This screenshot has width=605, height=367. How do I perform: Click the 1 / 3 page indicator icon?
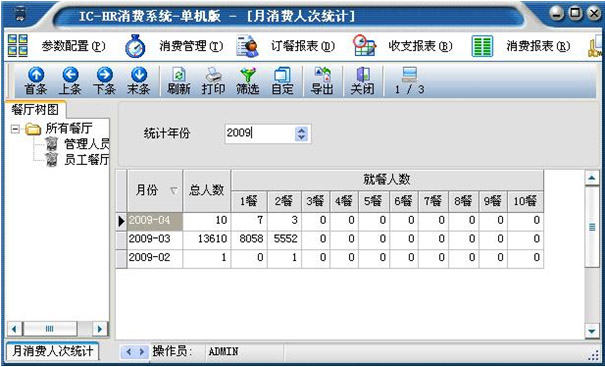point(409,74)
